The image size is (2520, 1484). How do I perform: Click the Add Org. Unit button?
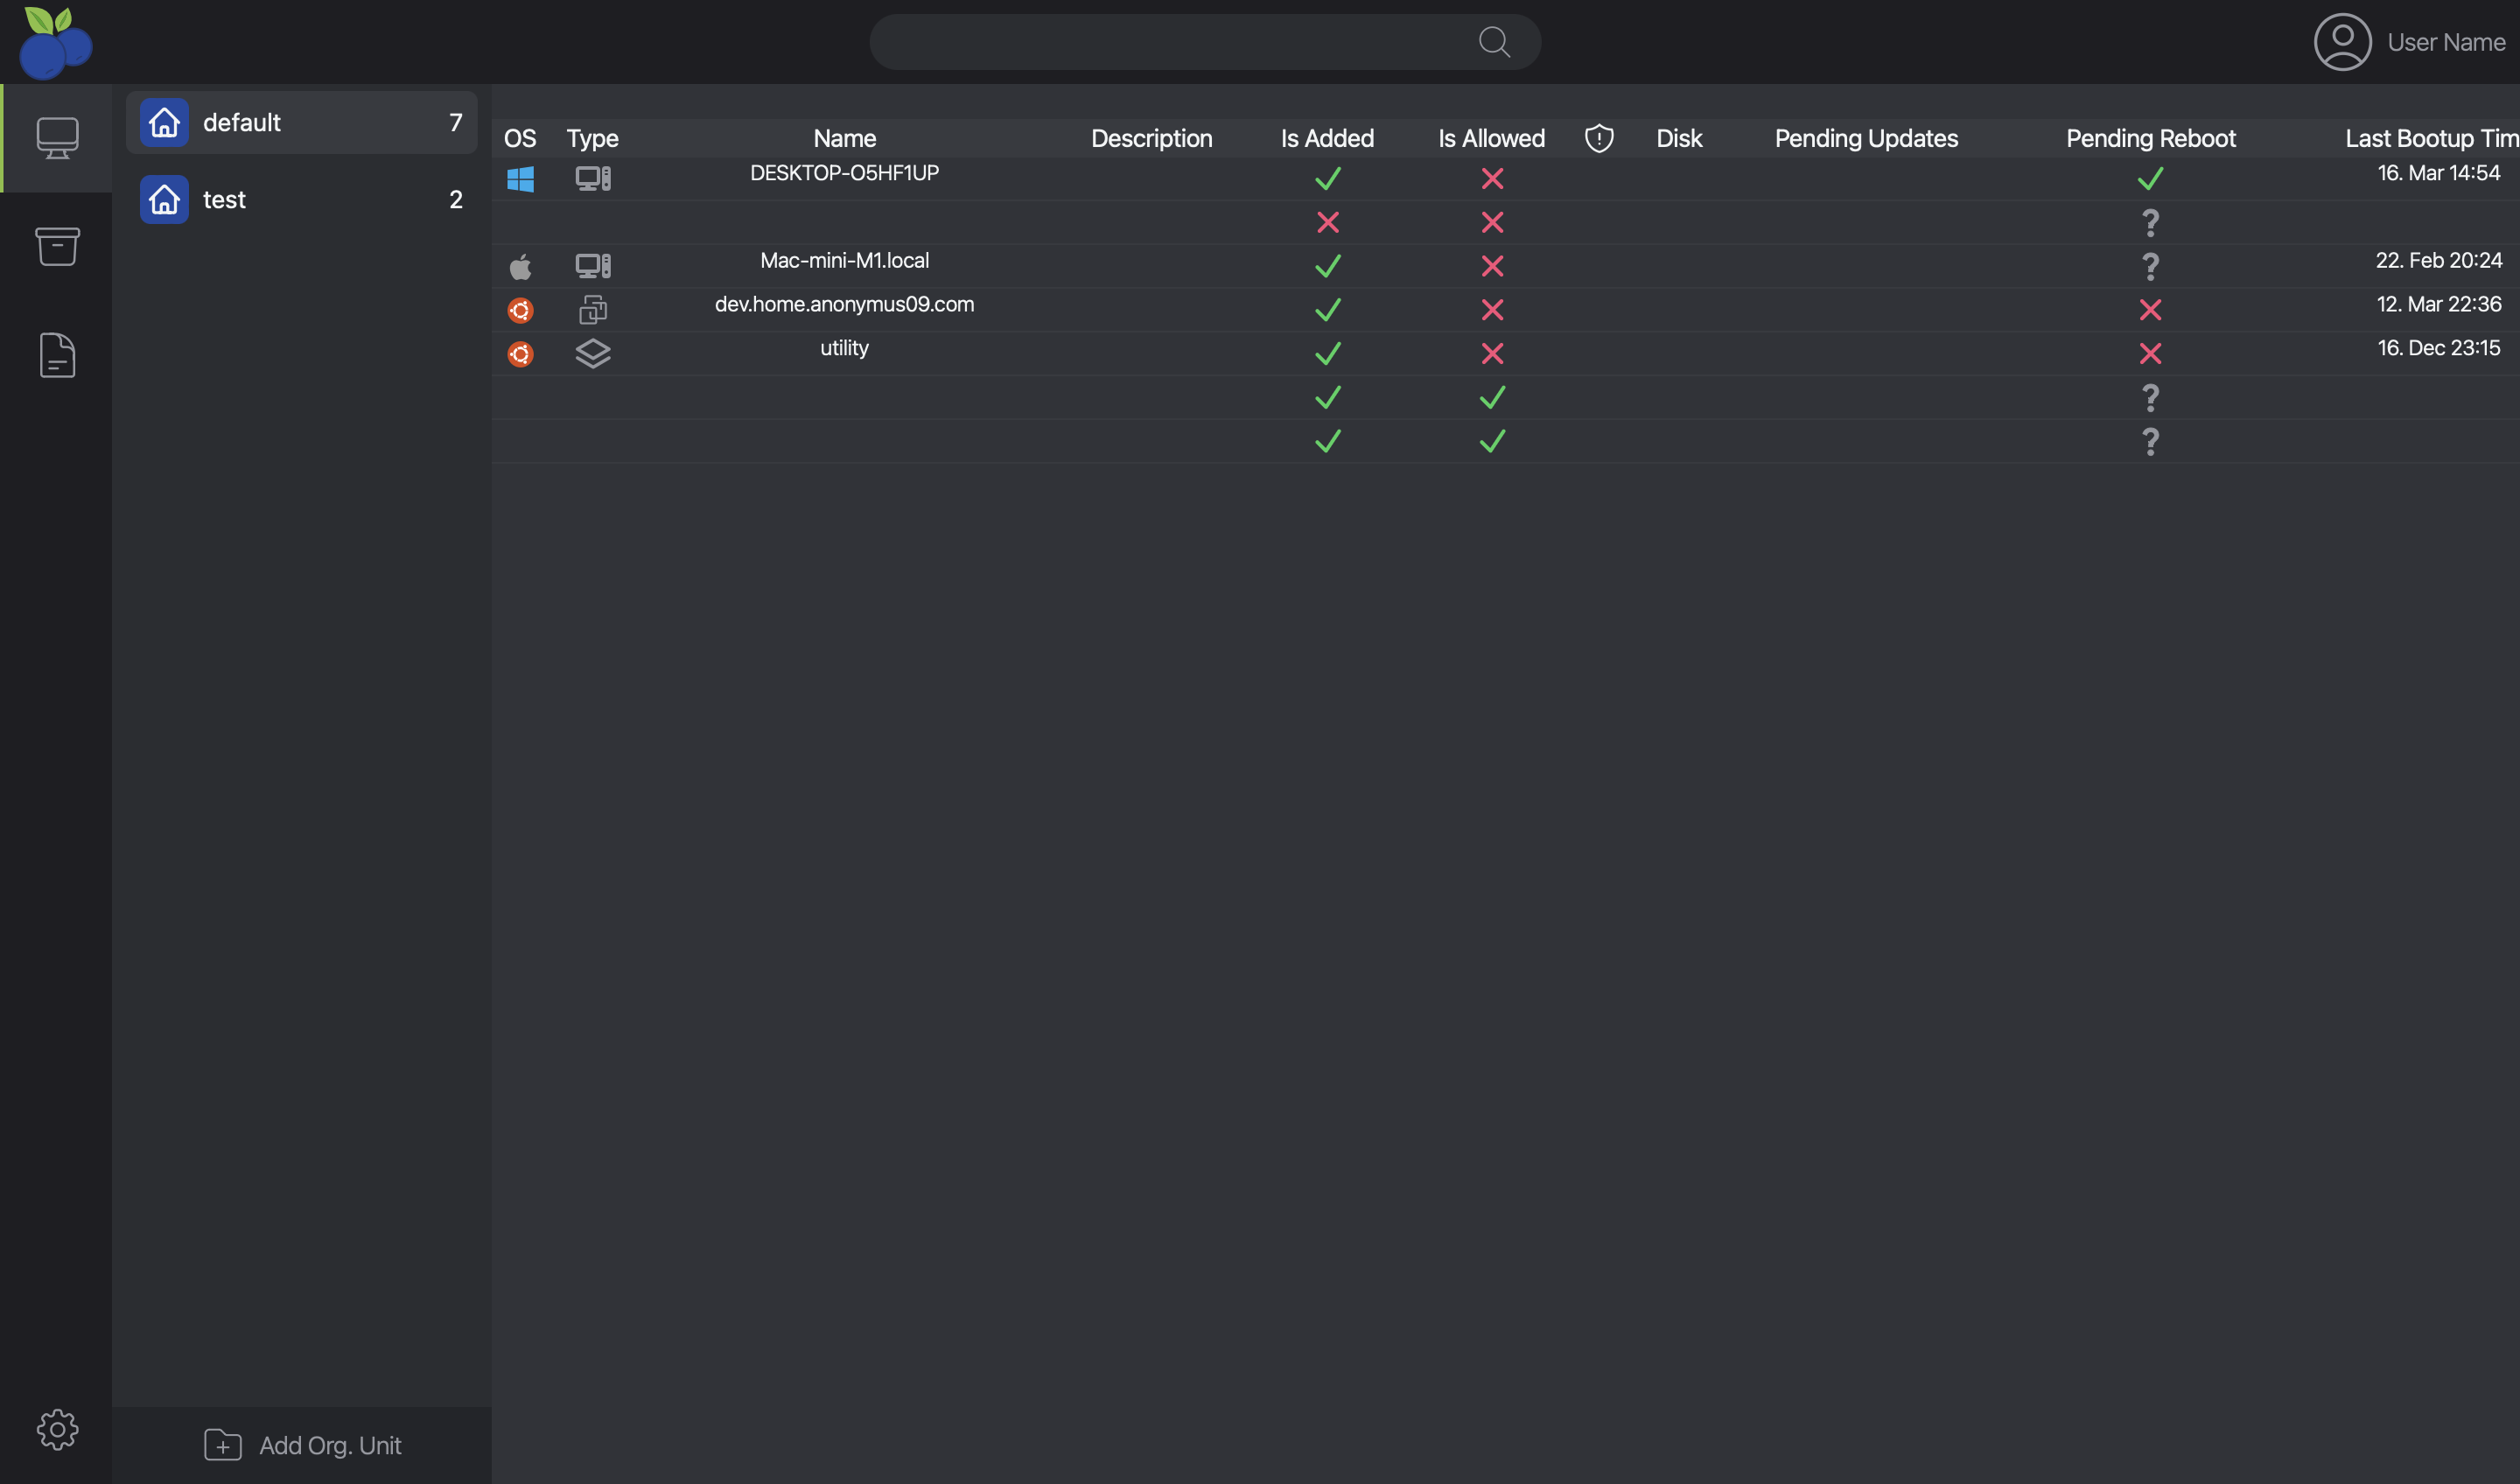tap(302, 1445)
